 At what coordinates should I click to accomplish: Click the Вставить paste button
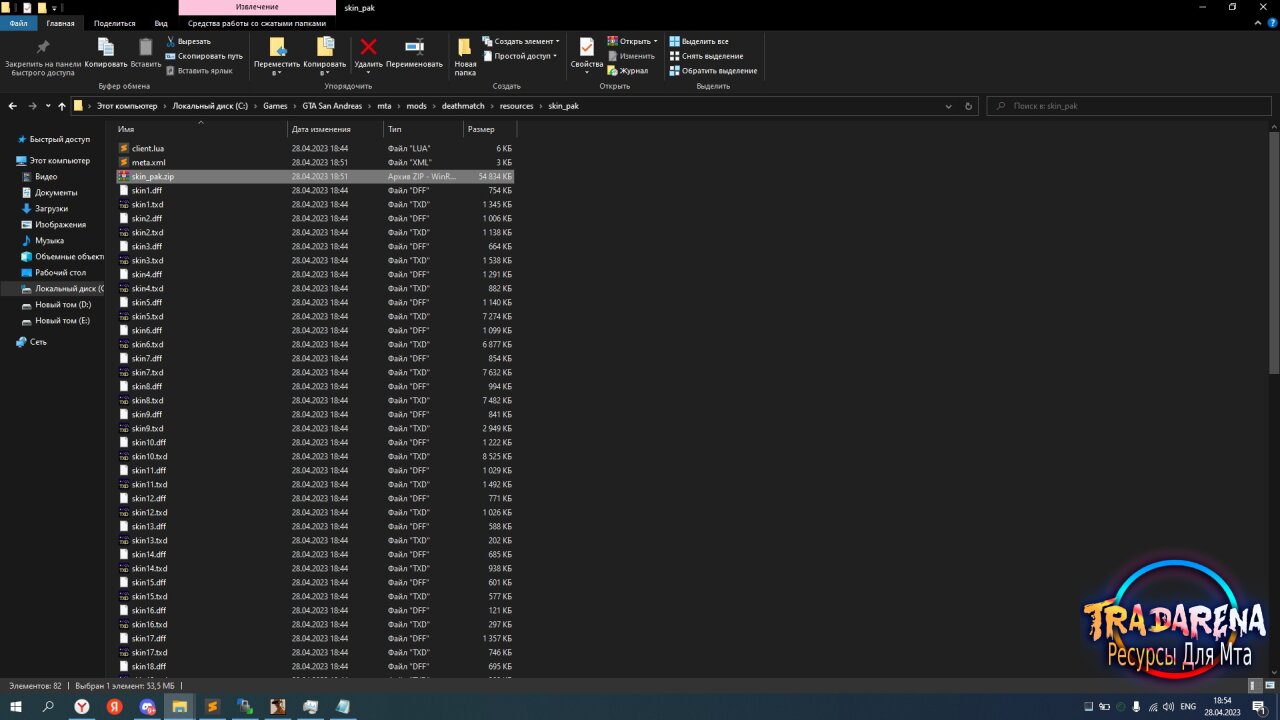tap(146, 53)
